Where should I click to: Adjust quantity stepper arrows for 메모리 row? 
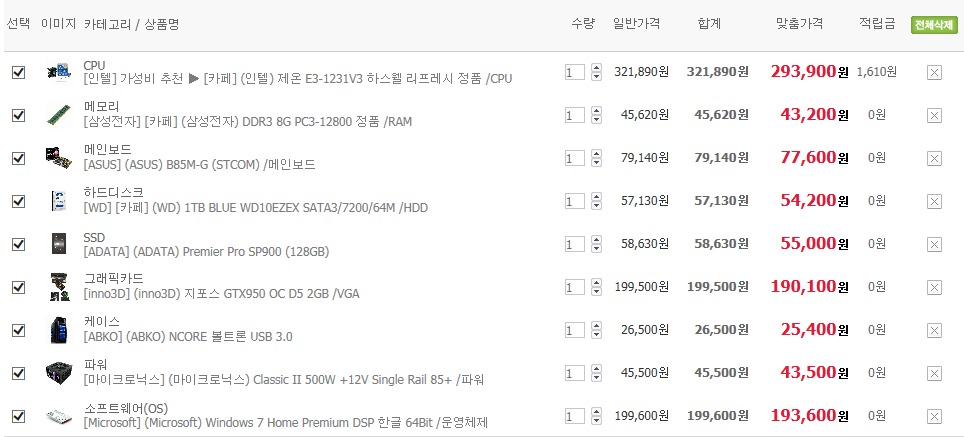click(596, 116)
